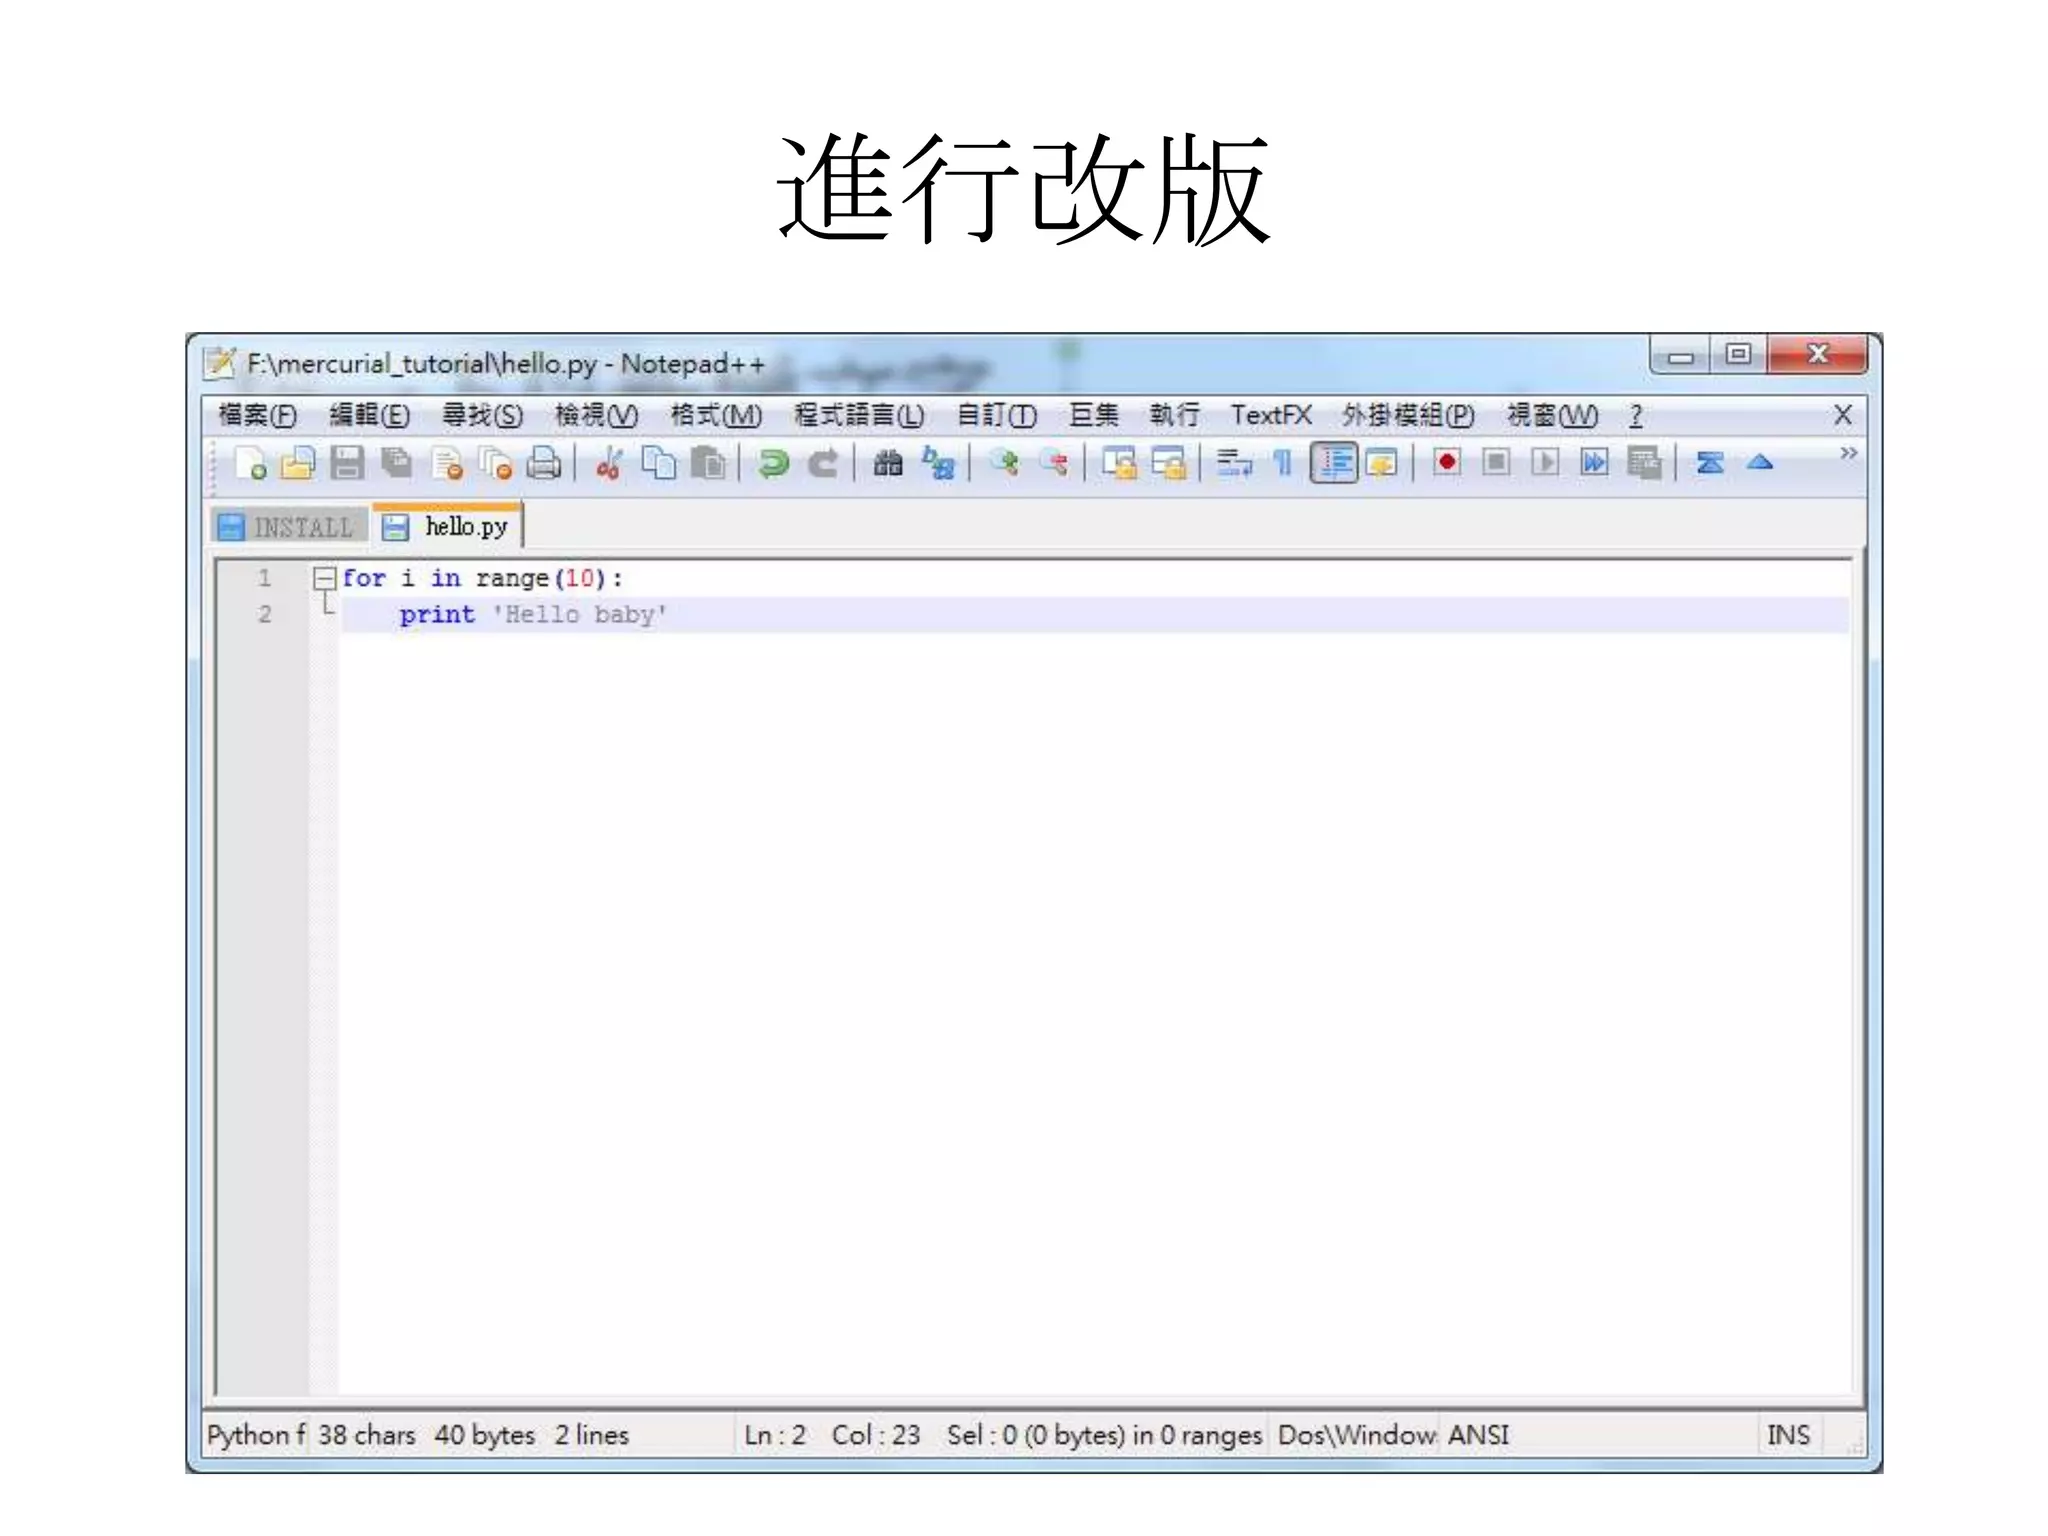This screenshot has width=2048, height=1536.
Task: Click the Cut scissors icon
Action: [609, 464]
